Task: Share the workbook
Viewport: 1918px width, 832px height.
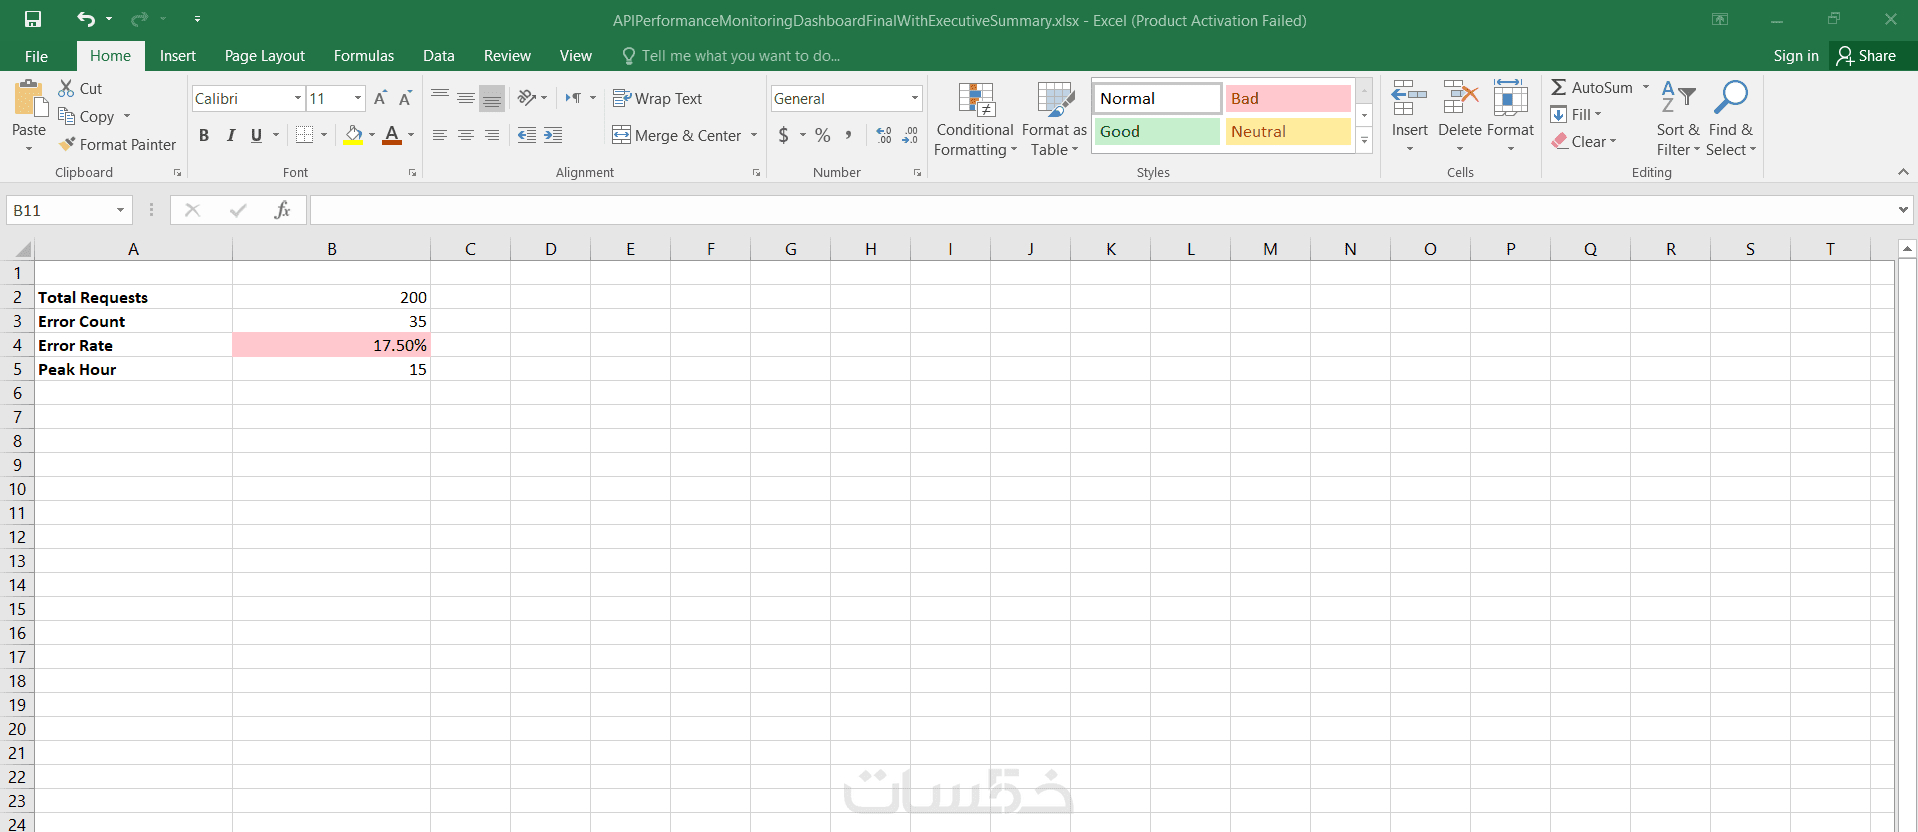Action: click(x=1866, y=56)
